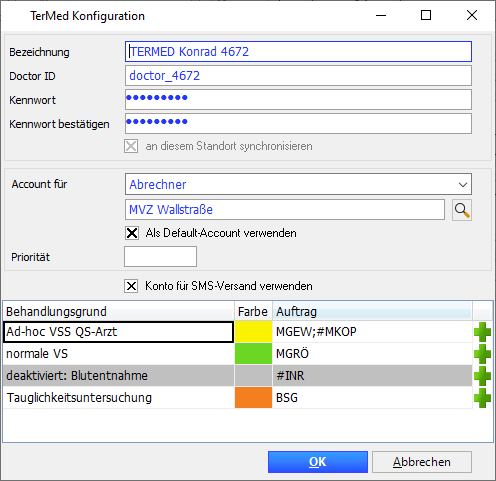Toggle 'Als Default-Account verwenden' checkbox
The width and height of the screenshot is (496, 481).
pyautogui.click(x=132, y=233)
